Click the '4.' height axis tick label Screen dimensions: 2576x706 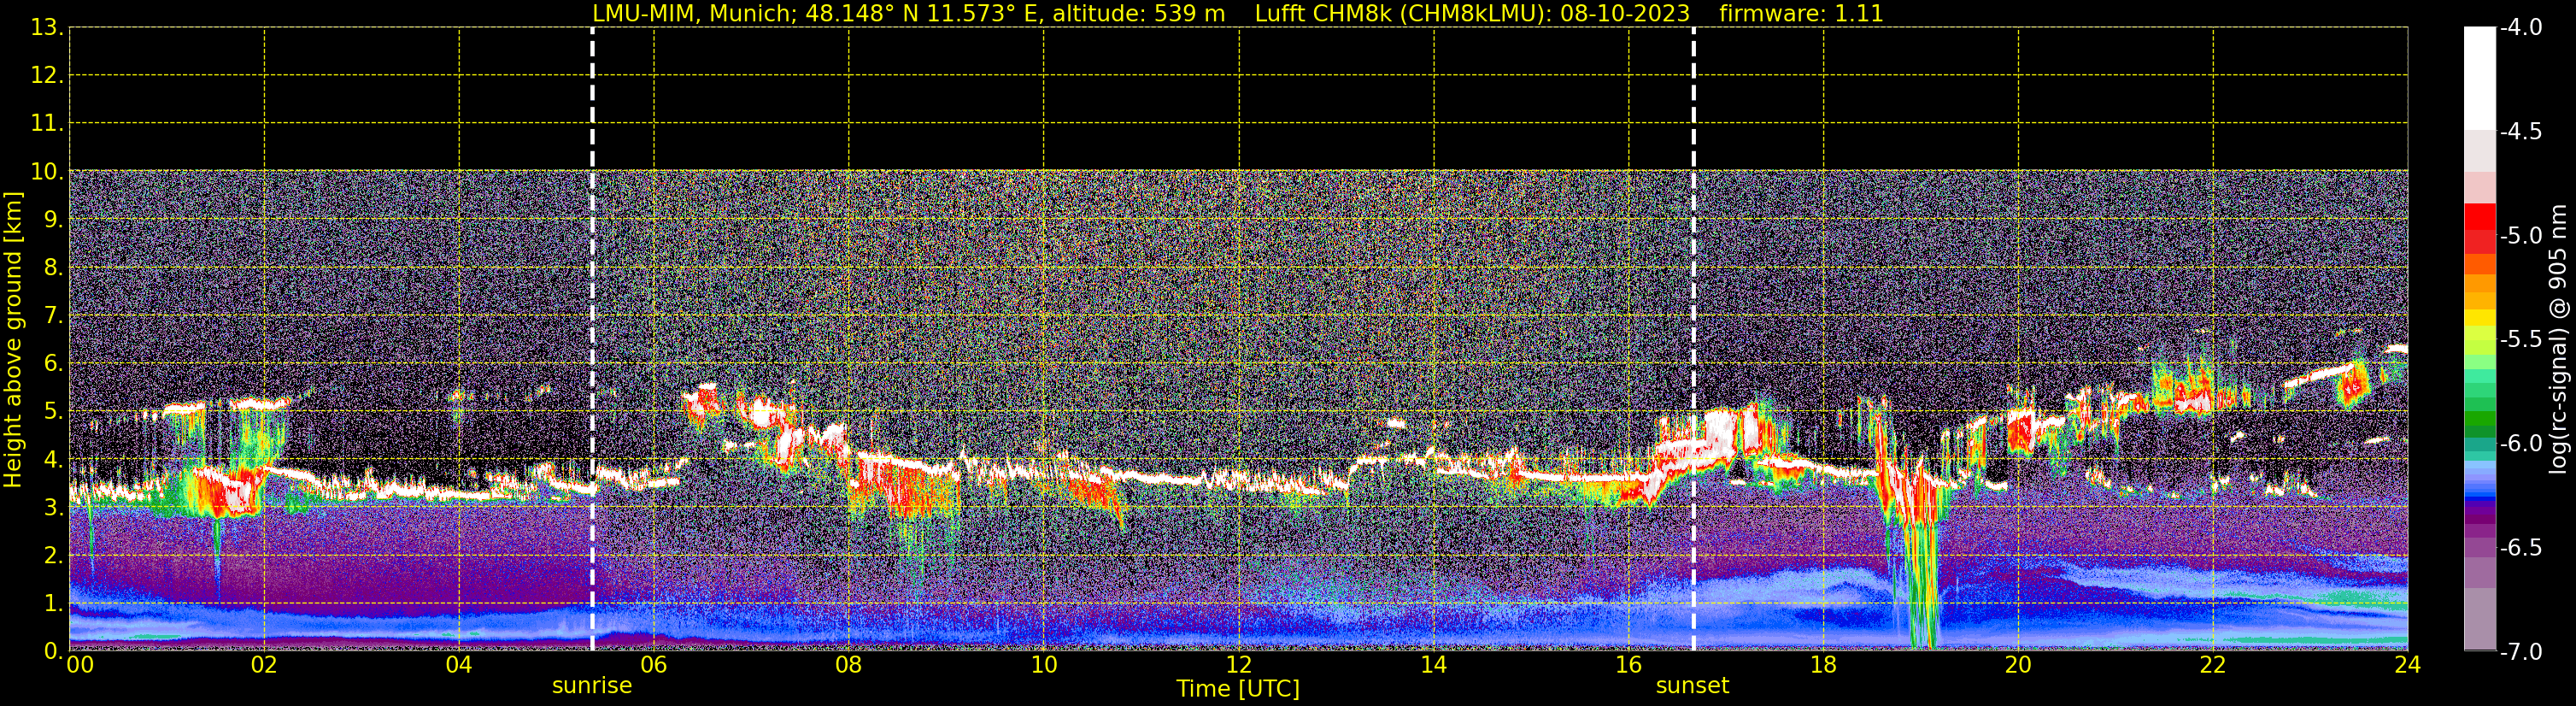pos(53,460)
